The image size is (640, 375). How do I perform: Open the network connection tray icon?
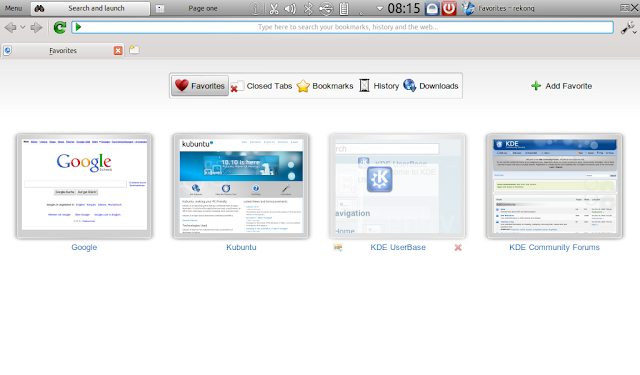point(326,9)
